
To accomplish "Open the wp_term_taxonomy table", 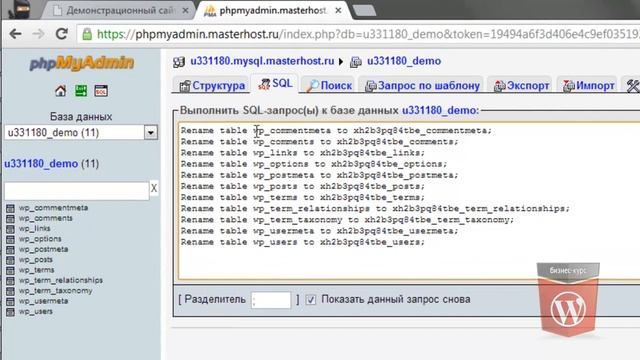I will 56,291.
